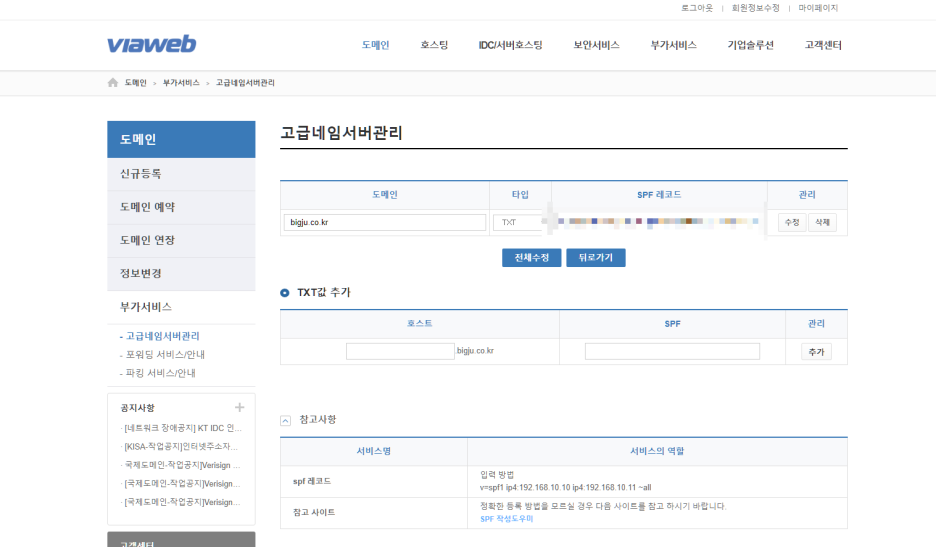Viewport: 936px width, 547px height.
Task: Collapse the 참고사항 section arrow
Action: coord(285,420)
